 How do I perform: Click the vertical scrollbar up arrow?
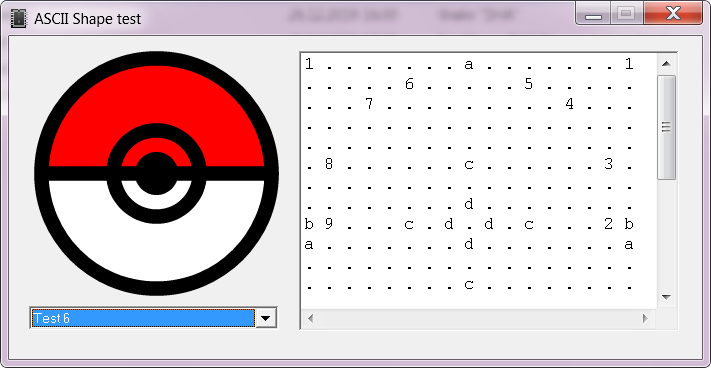666,64
